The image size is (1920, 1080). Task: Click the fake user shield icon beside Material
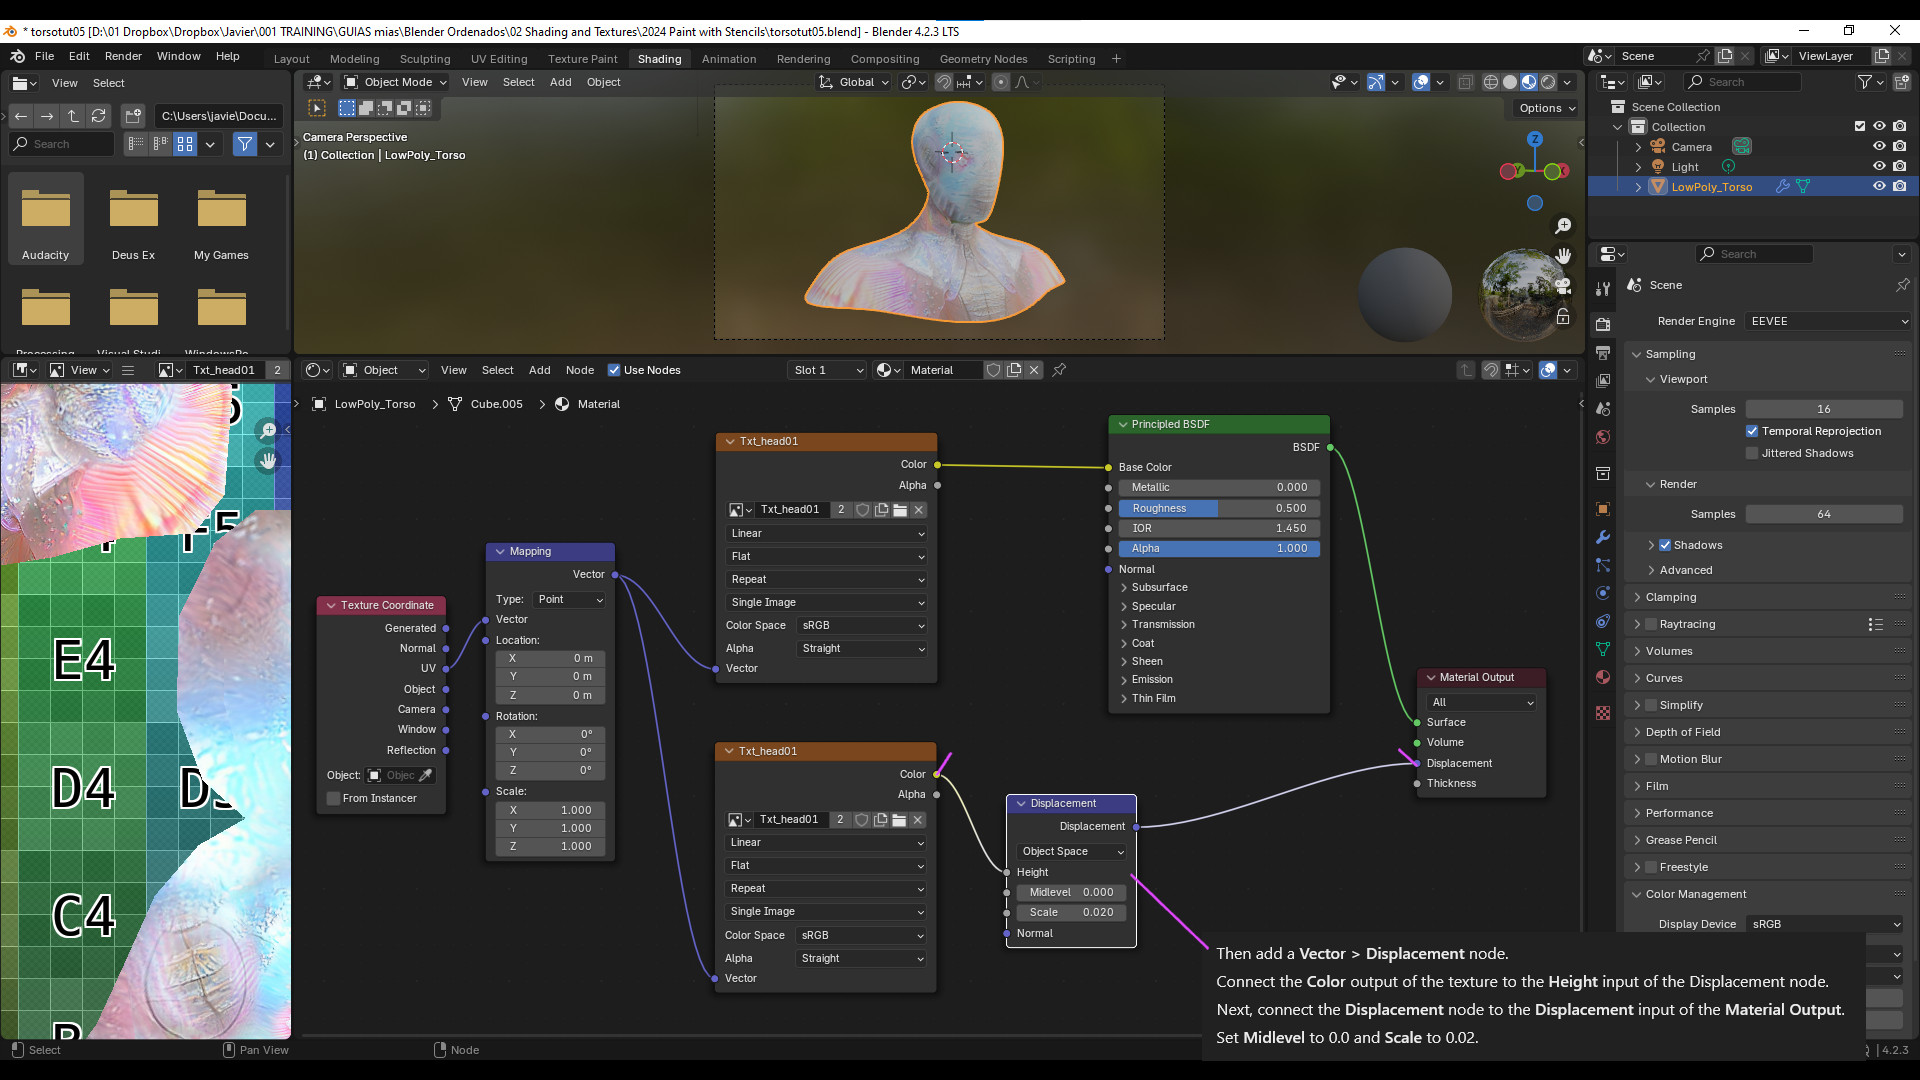click(x=993, y=370)
